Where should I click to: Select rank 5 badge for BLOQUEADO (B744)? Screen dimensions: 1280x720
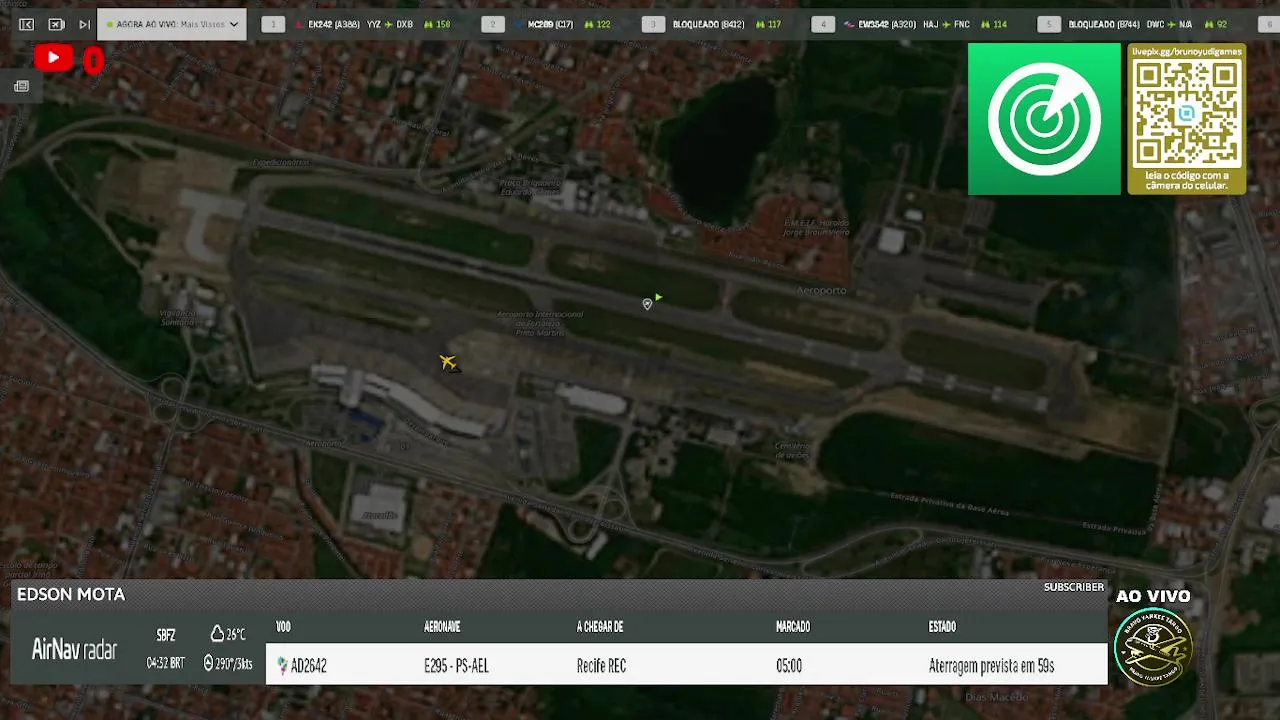1049,24
